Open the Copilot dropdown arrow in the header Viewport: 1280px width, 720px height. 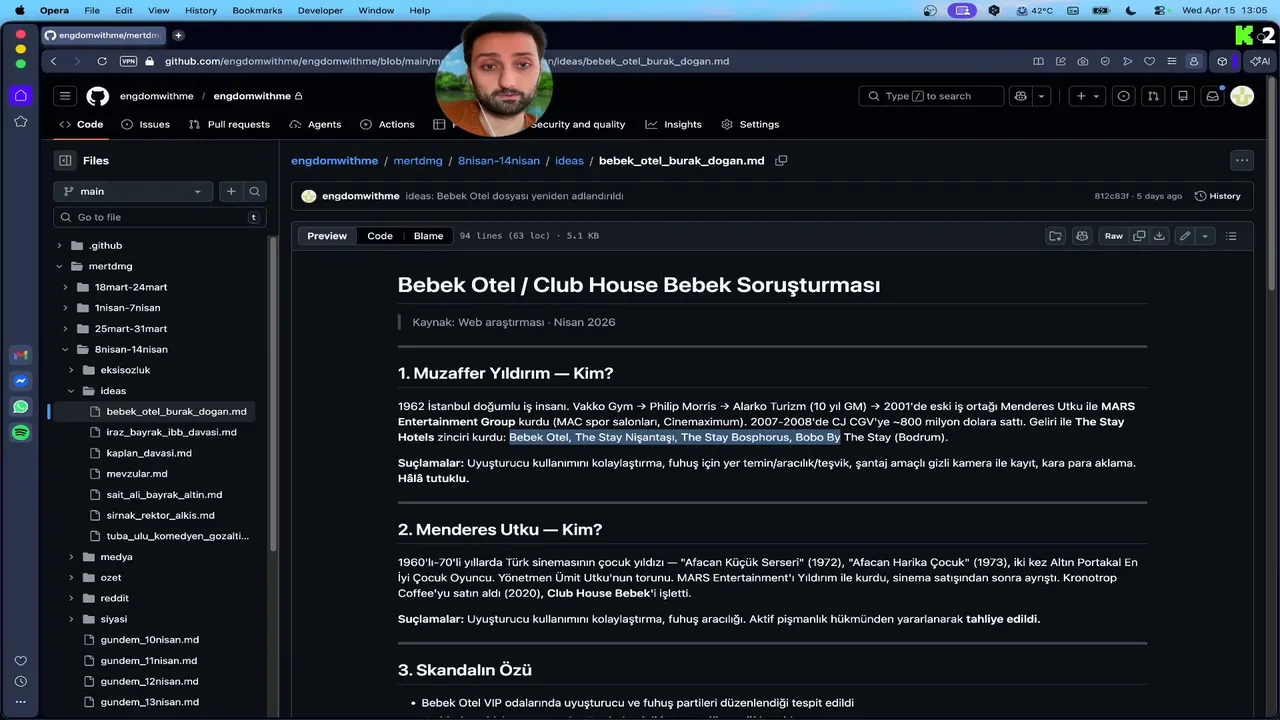point(1042,96)
